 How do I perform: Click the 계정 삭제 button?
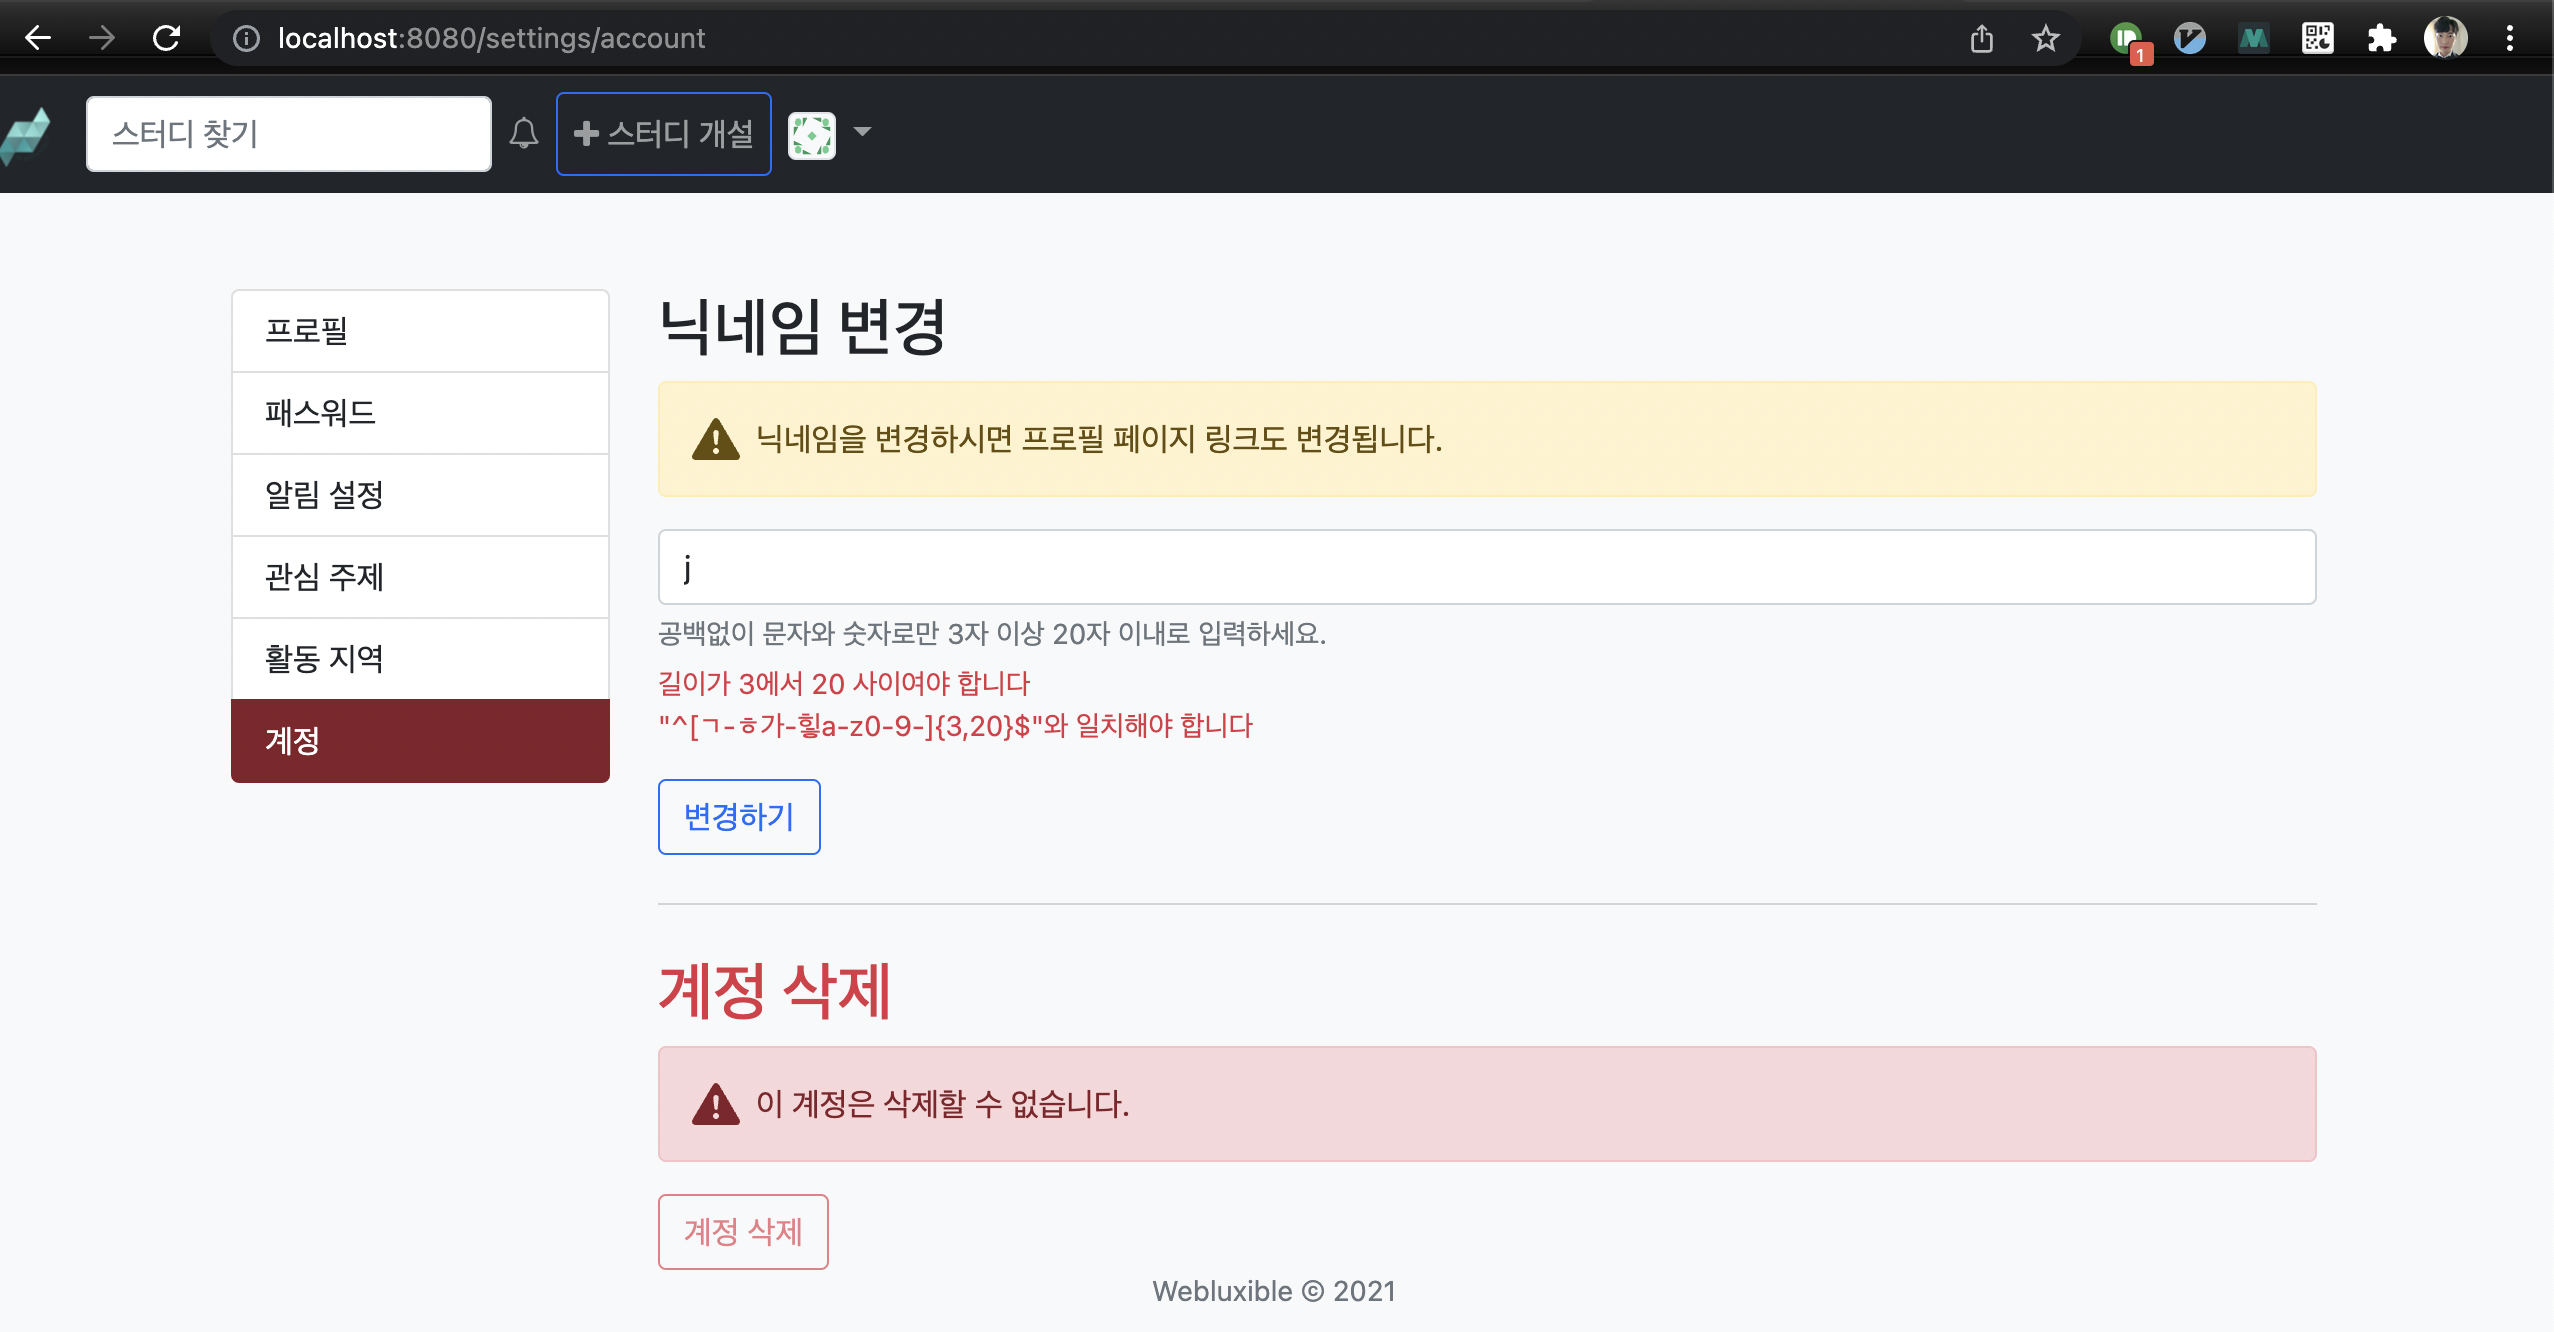743,1231
